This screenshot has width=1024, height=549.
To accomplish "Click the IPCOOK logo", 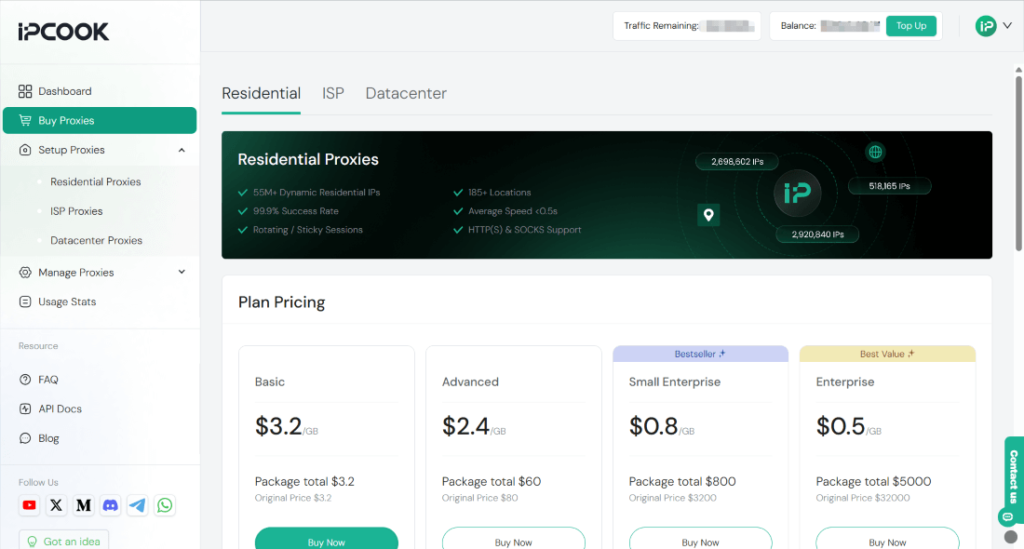I will (x=63, y=32).
